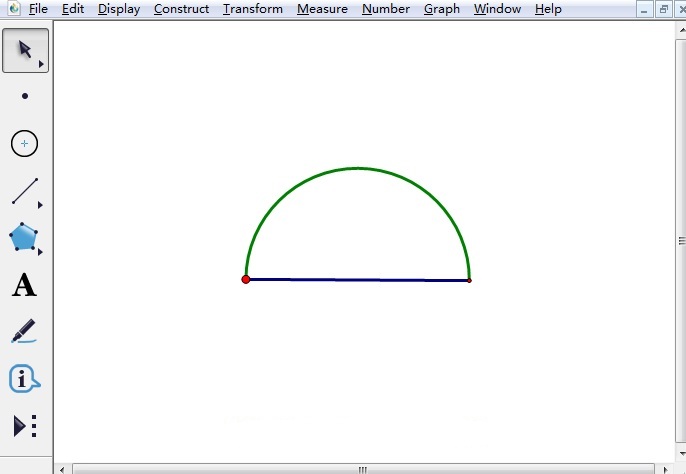Select the Polygon tool
Image resolution: width=686 pixels, height=474 pixels.
coord(23,237)
